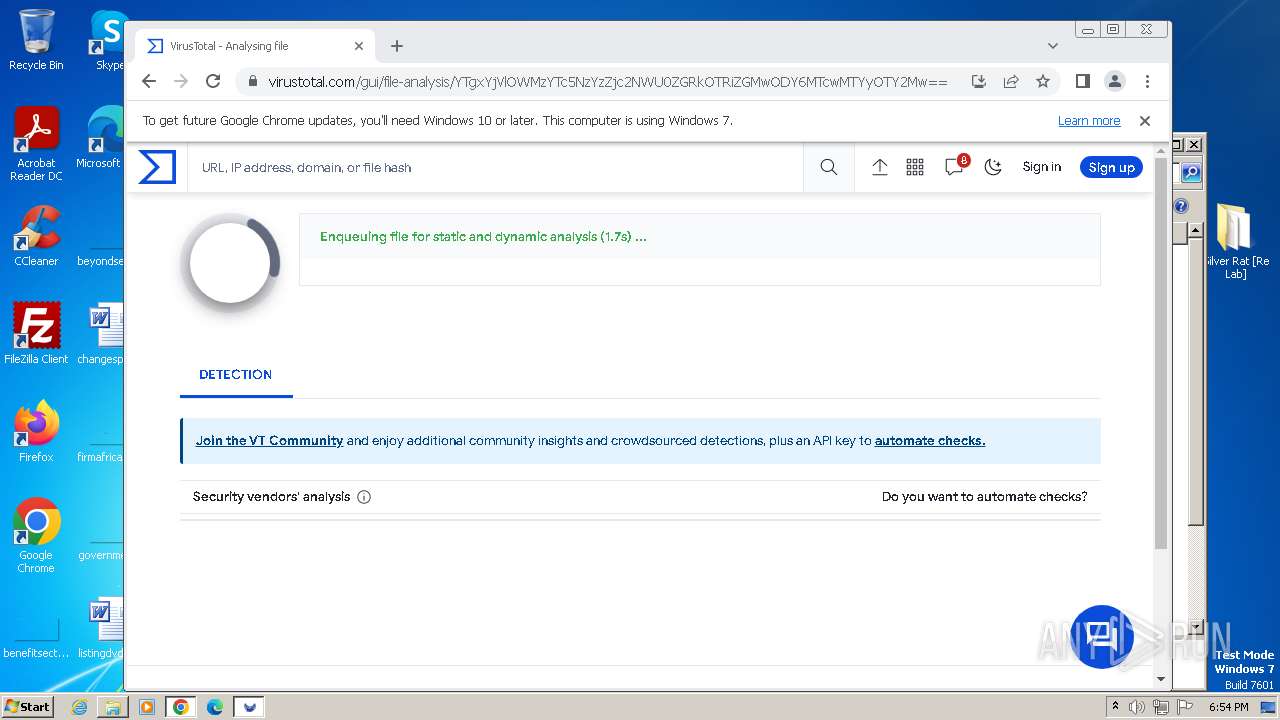This screenshot has width=1280, height=720.
Task: Toggle Chrome side panel icon
Action: tap(1082, 81)
